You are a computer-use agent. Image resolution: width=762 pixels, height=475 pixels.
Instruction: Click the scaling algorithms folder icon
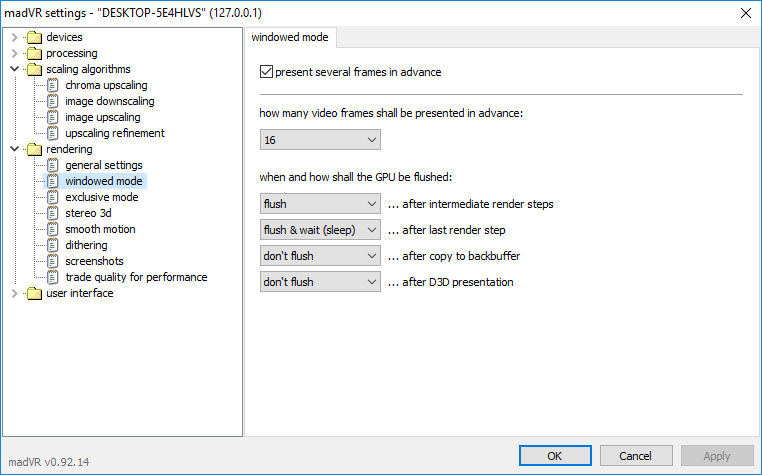(x=35, y=70)
